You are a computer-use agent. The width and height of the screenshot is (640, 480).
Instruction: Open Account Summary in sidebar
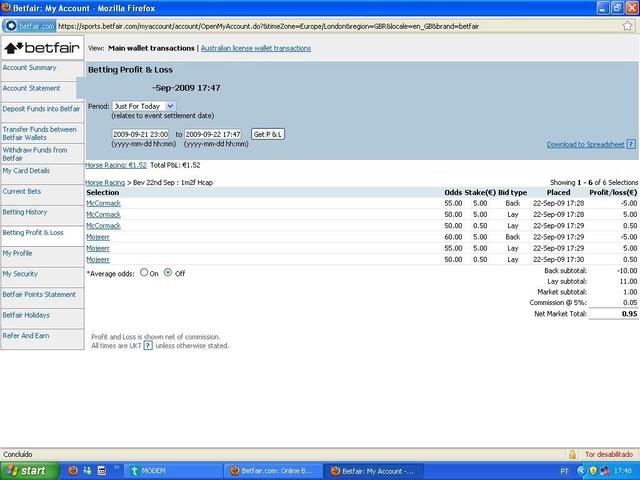pyautogui.click(x=29, y=68)
